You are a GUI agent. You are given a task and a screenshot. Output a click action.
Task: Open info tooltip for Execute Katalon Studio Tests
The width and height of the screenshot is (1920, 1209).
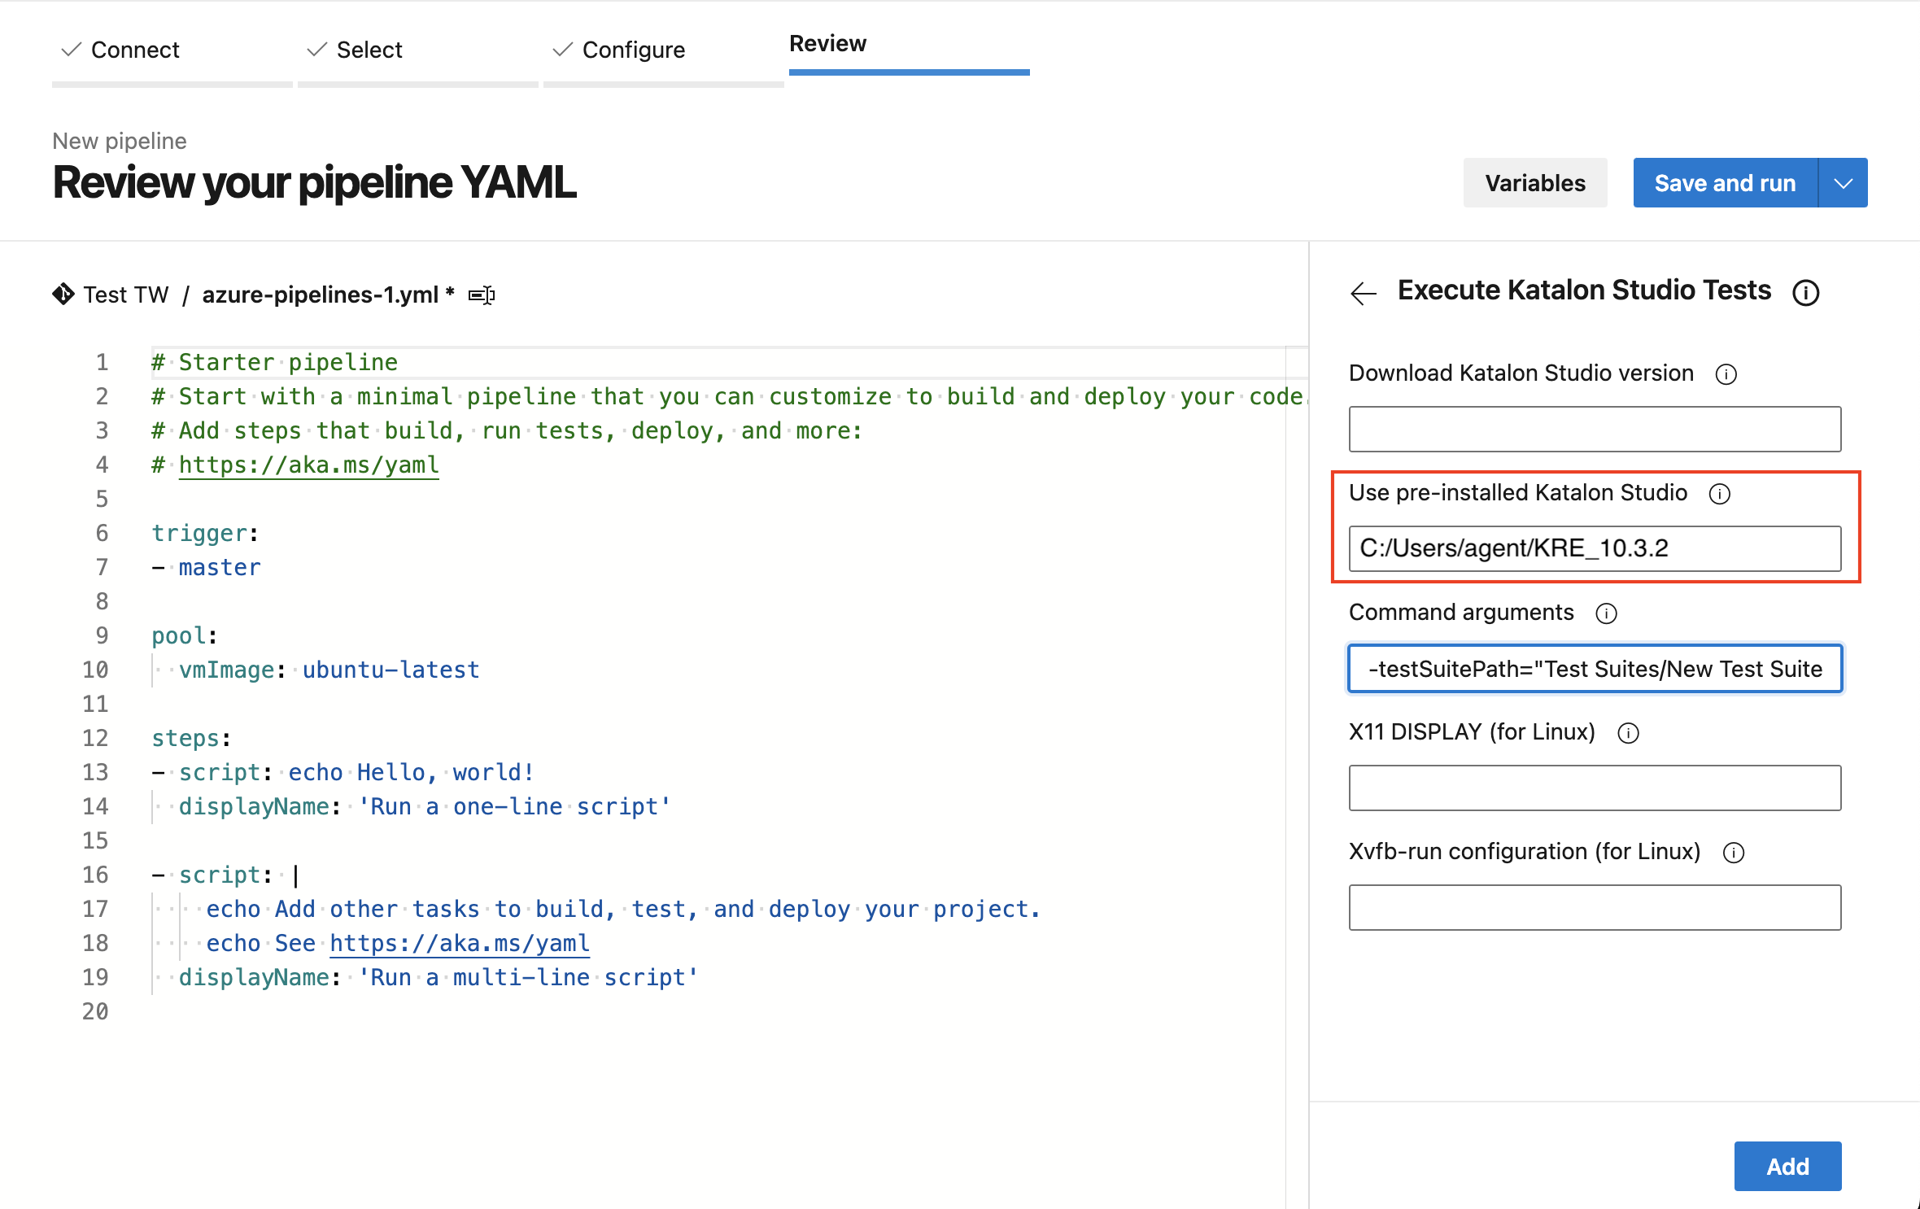coord(1806,292)
